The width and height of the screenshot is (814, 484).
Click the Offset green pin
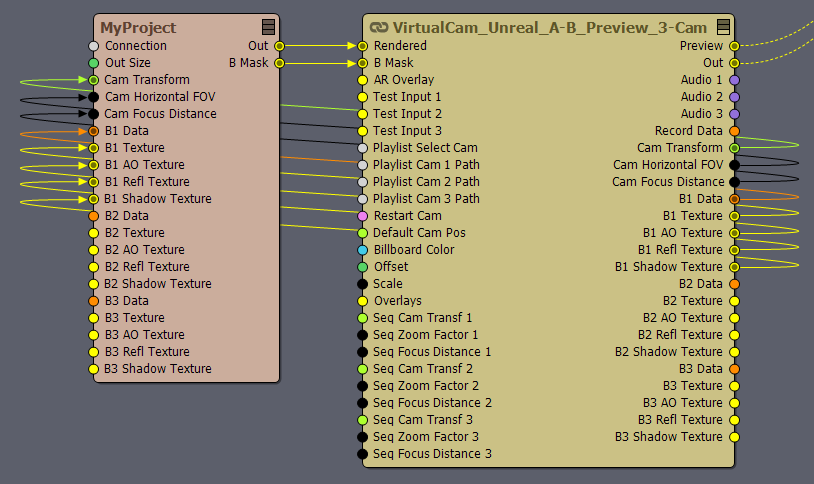pyautogui.click(x=363, y=267)
